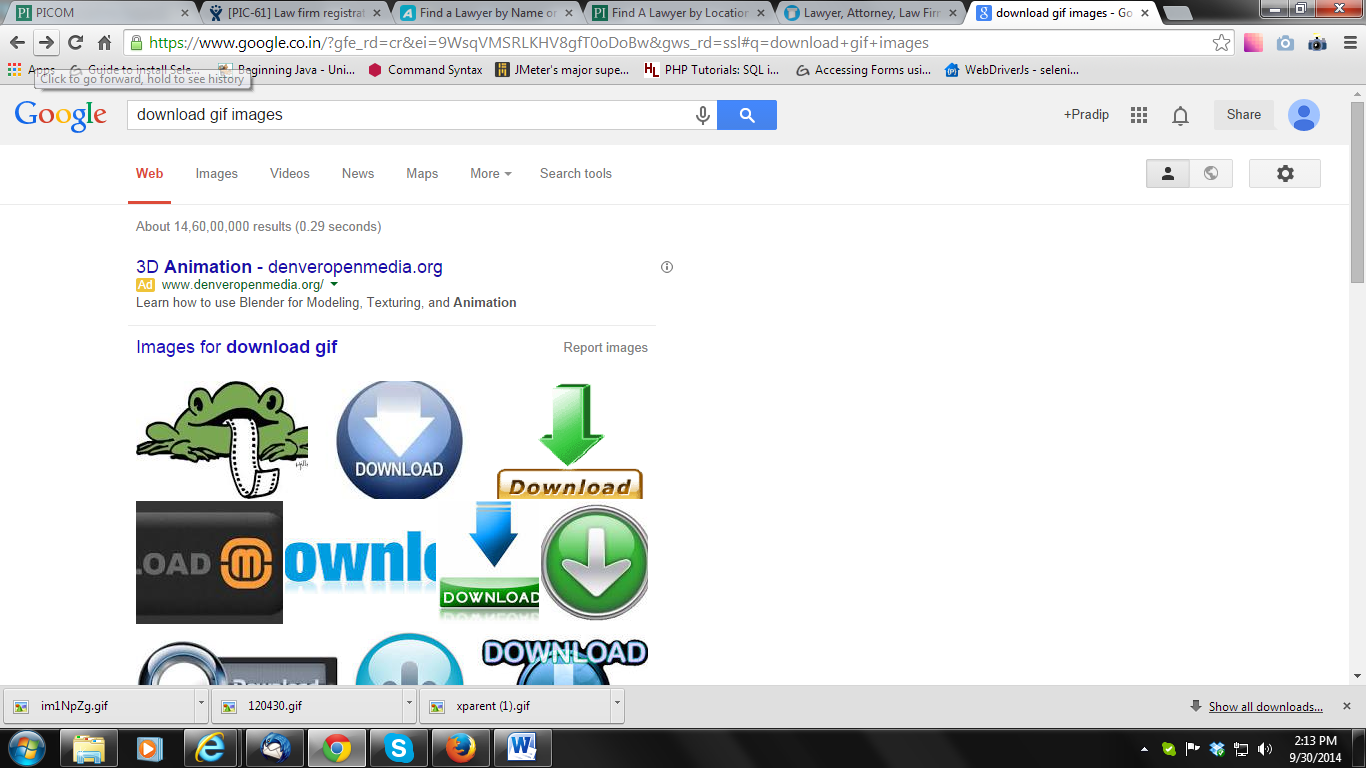This screenshot has height=768, width=1366.
Task: Click the Report images link
Action: 606,348
